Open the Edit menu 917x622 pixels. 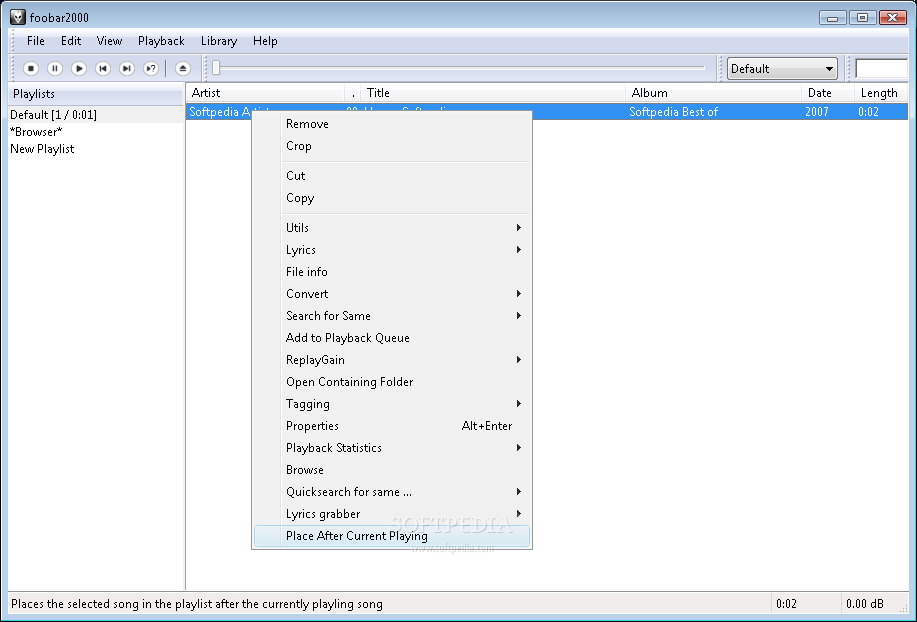(71, 41)
